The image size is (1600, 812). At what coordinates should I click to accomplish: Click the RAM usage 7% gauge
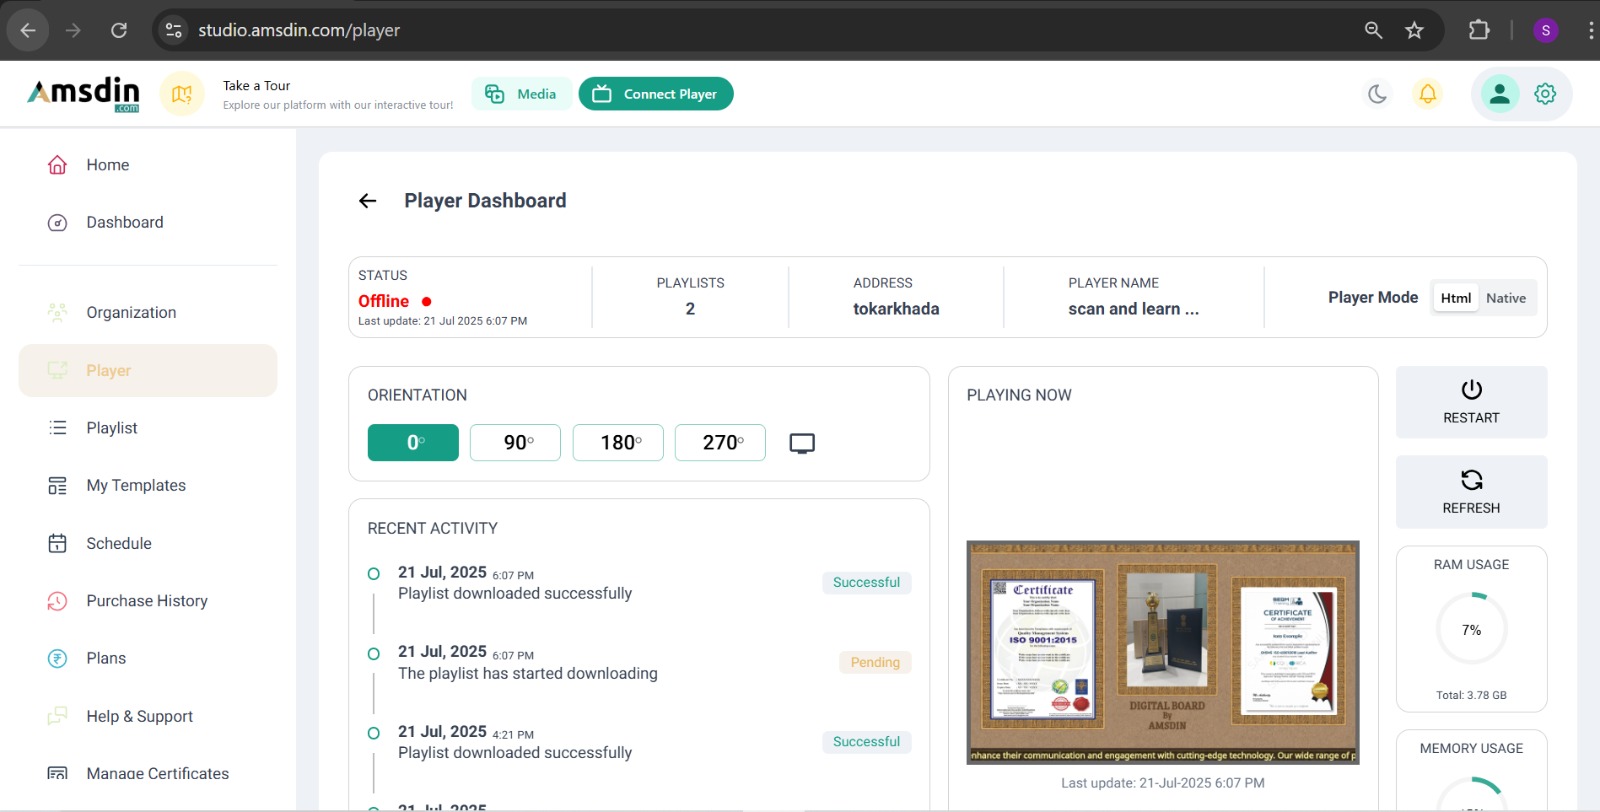tap(1471, 629)
